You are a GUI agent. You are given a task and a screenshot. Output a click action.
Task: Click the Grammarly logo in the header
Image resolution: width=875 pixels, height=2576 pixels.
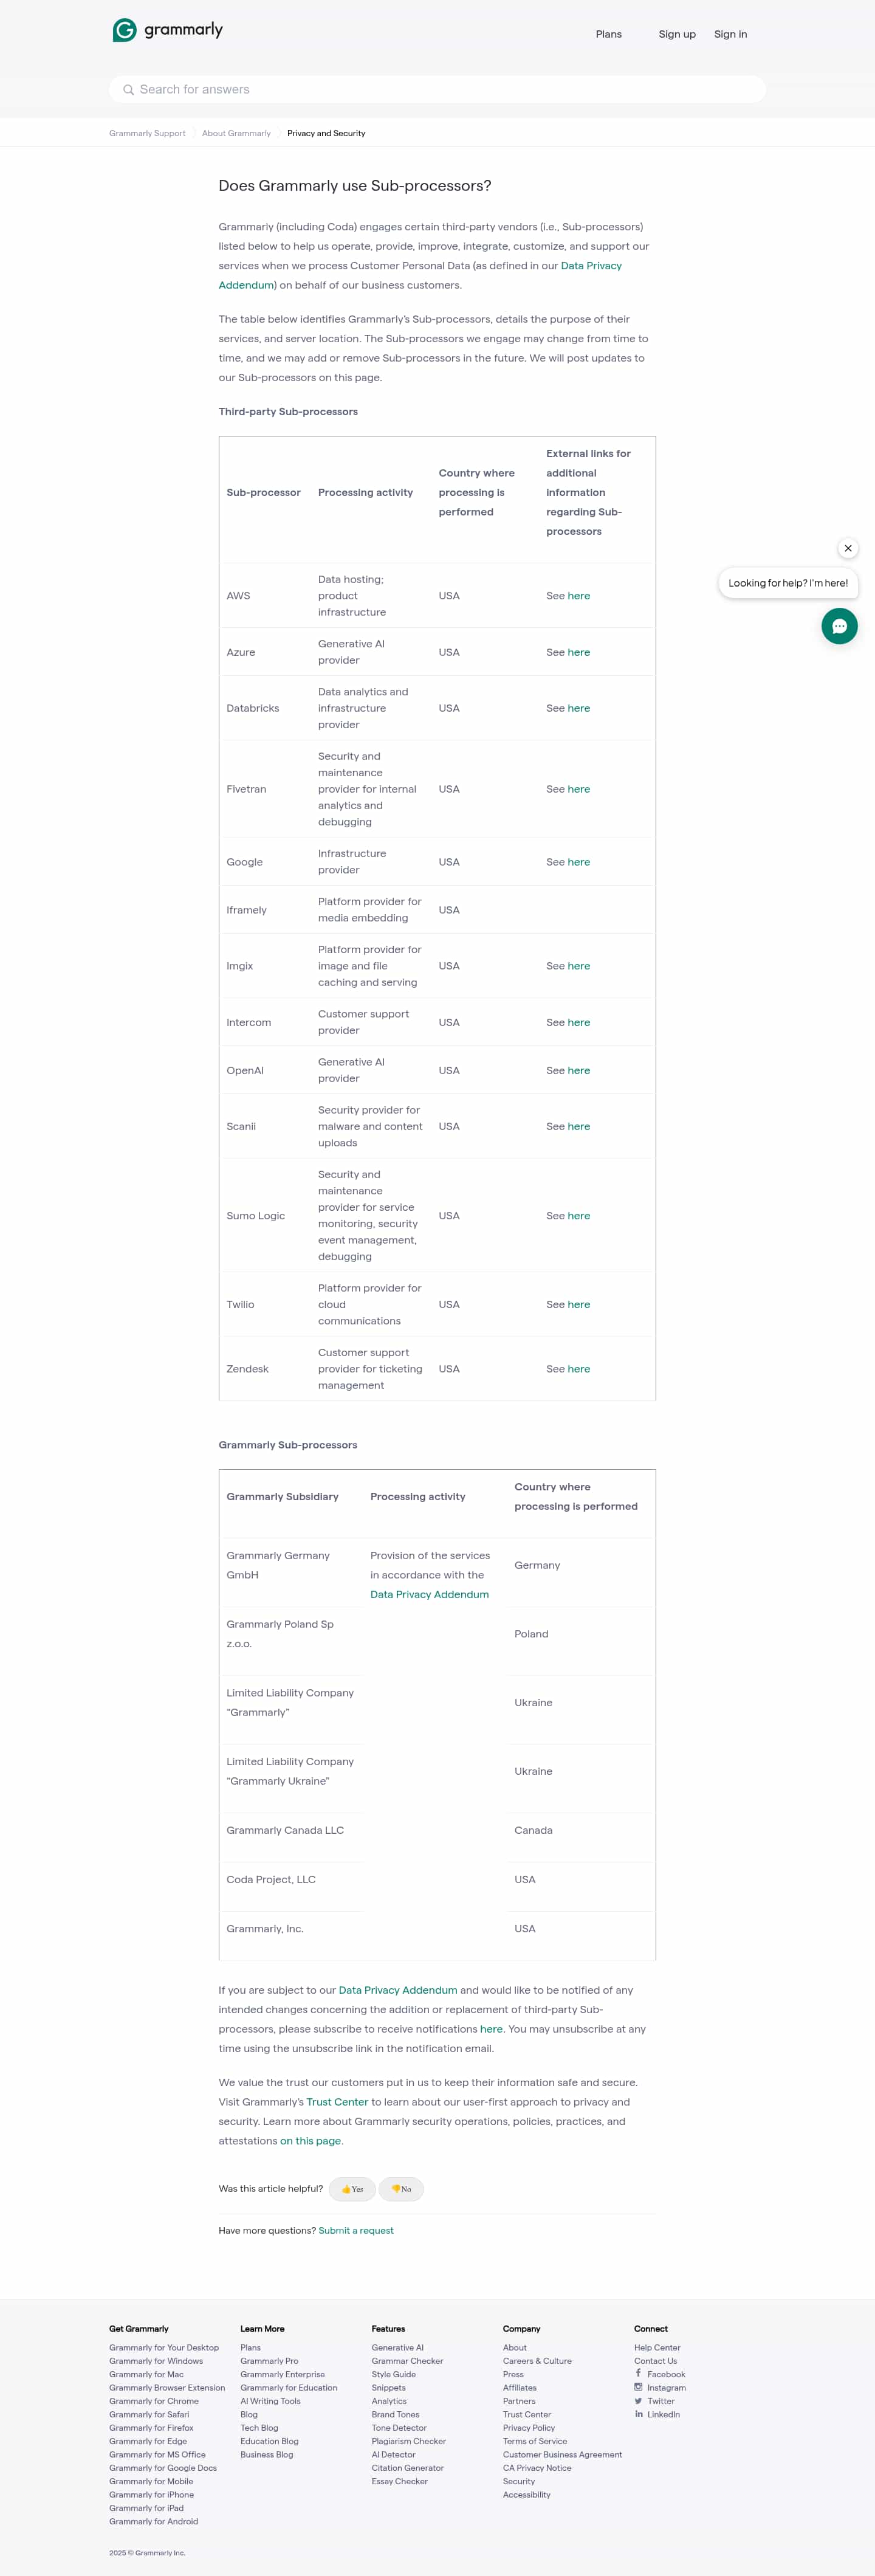click(x=167, y=31)
